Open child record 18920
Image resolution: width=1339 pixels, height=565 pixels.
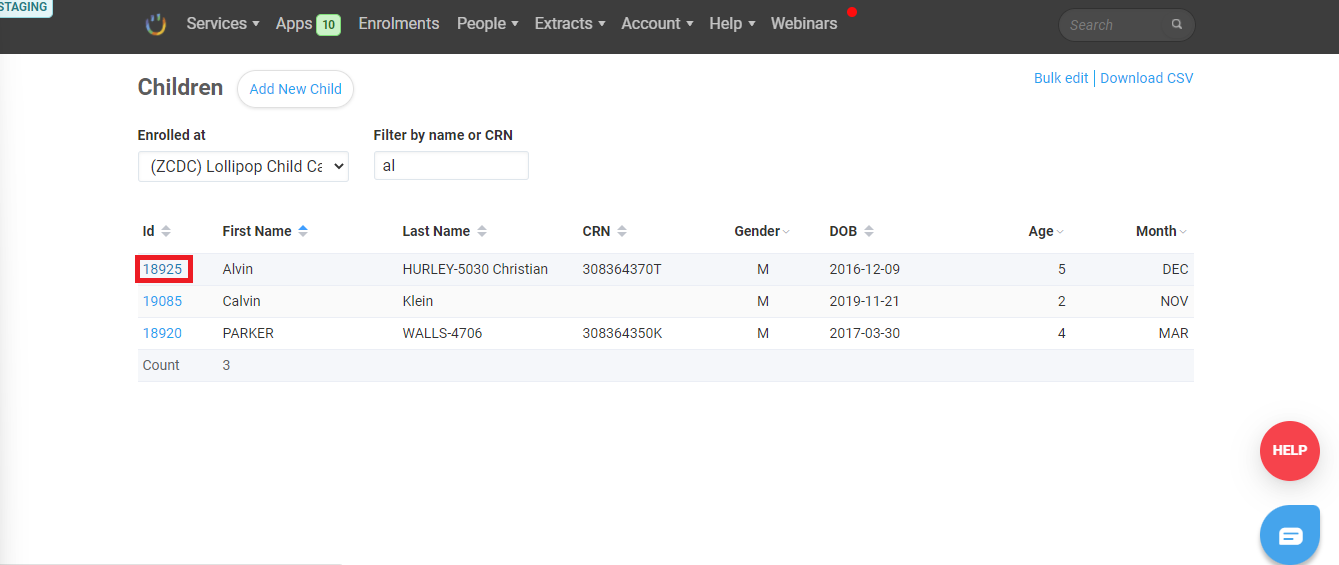point(163,333)
